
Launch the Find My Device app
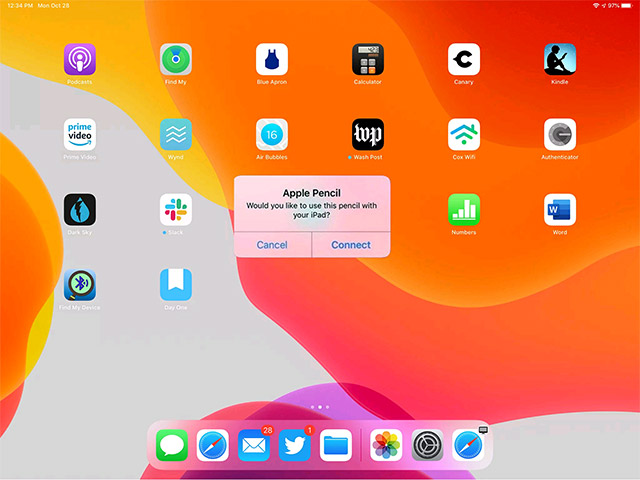point(80,285)
